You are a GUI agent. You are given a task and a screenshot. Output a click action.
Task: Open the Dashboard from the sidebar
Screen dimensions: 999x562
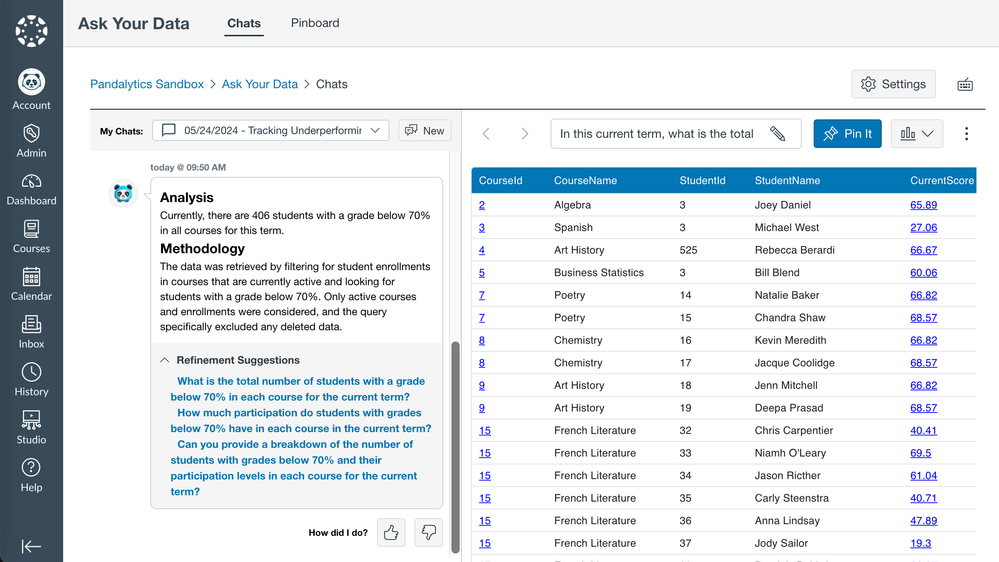(31, 188)
